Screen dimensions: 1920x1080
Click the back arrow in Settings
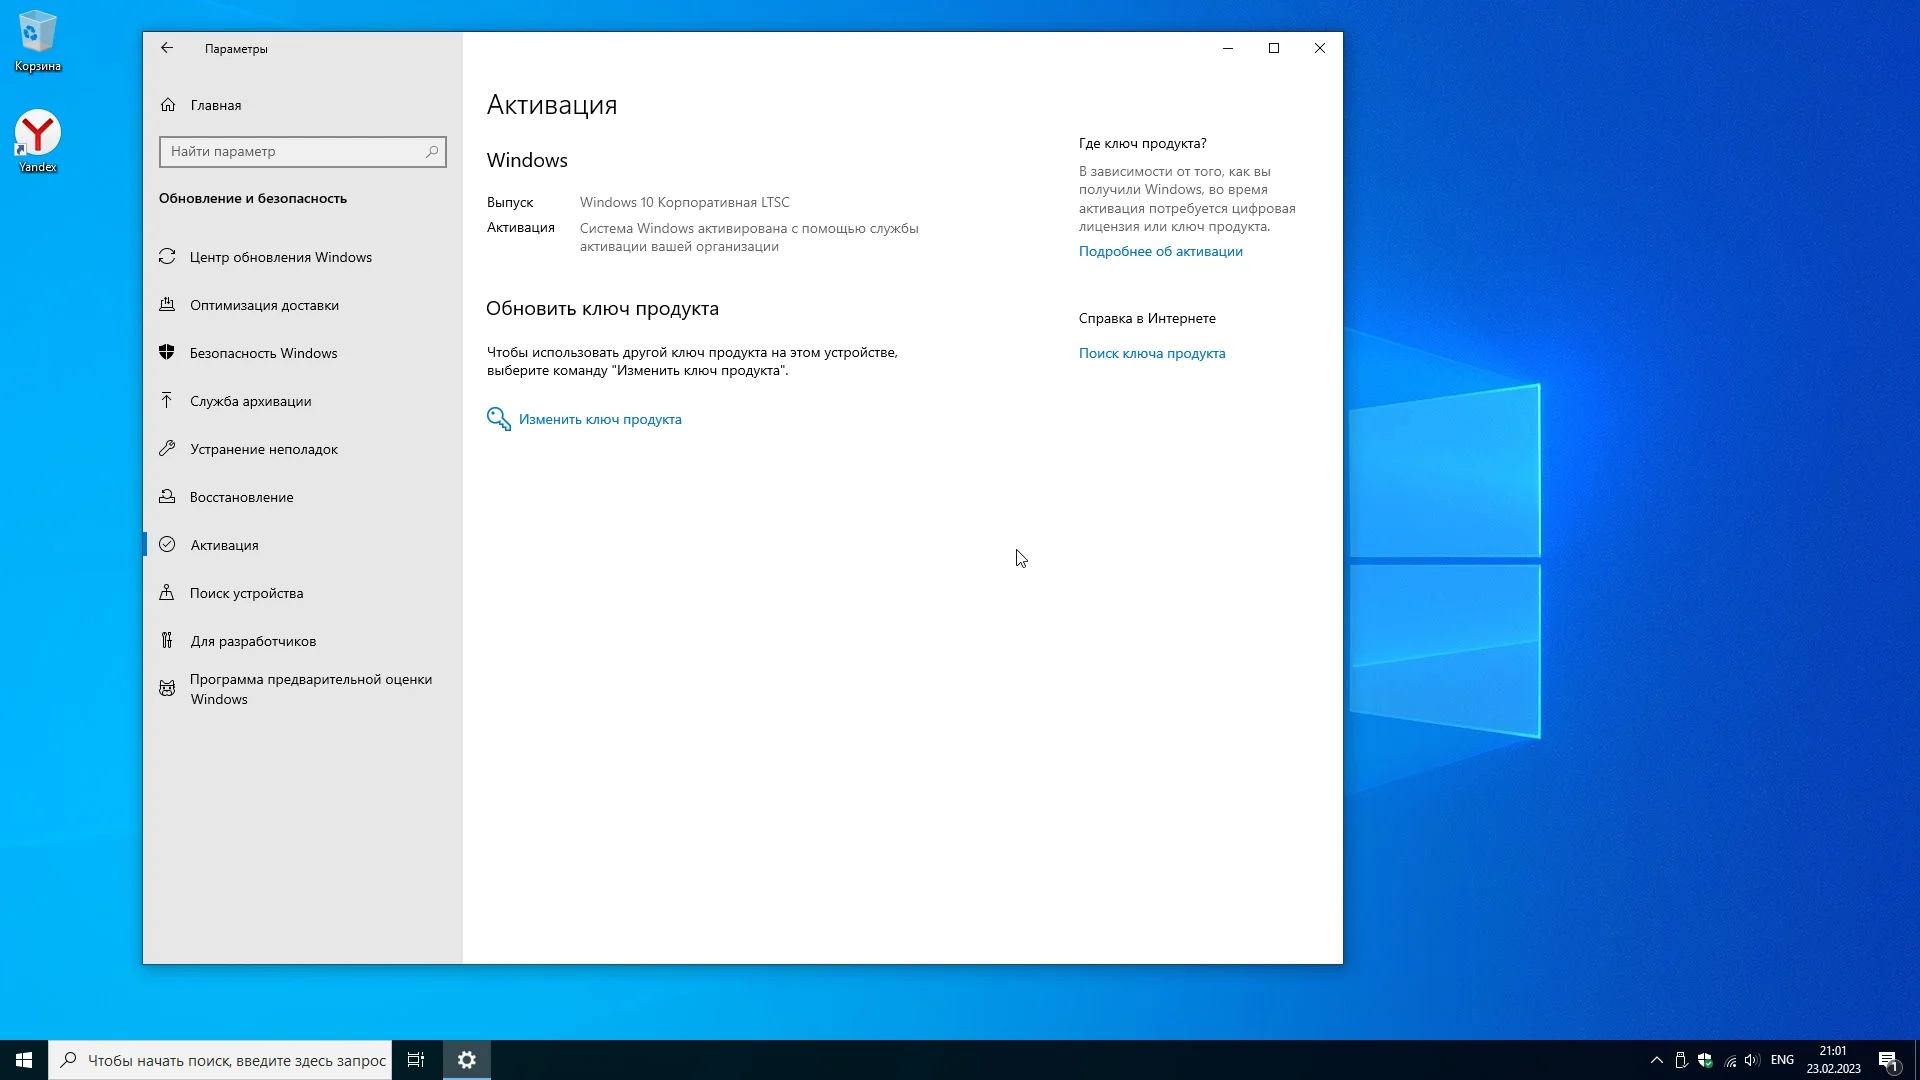(x=167, y=48)
